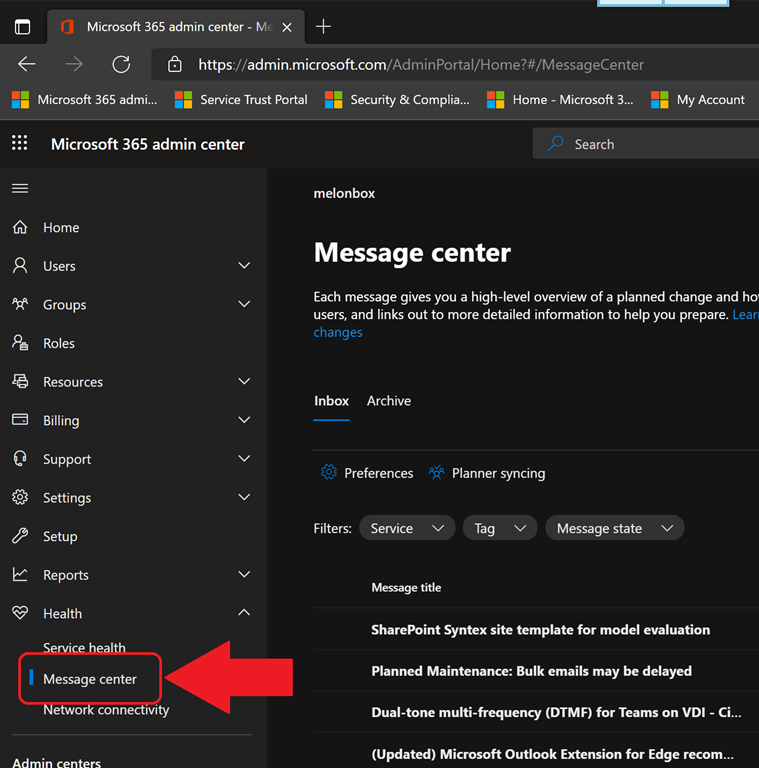Open the SharePoint Syntex site template message
This screenshot has height=768, width=759.
click(x=540, y=630)
